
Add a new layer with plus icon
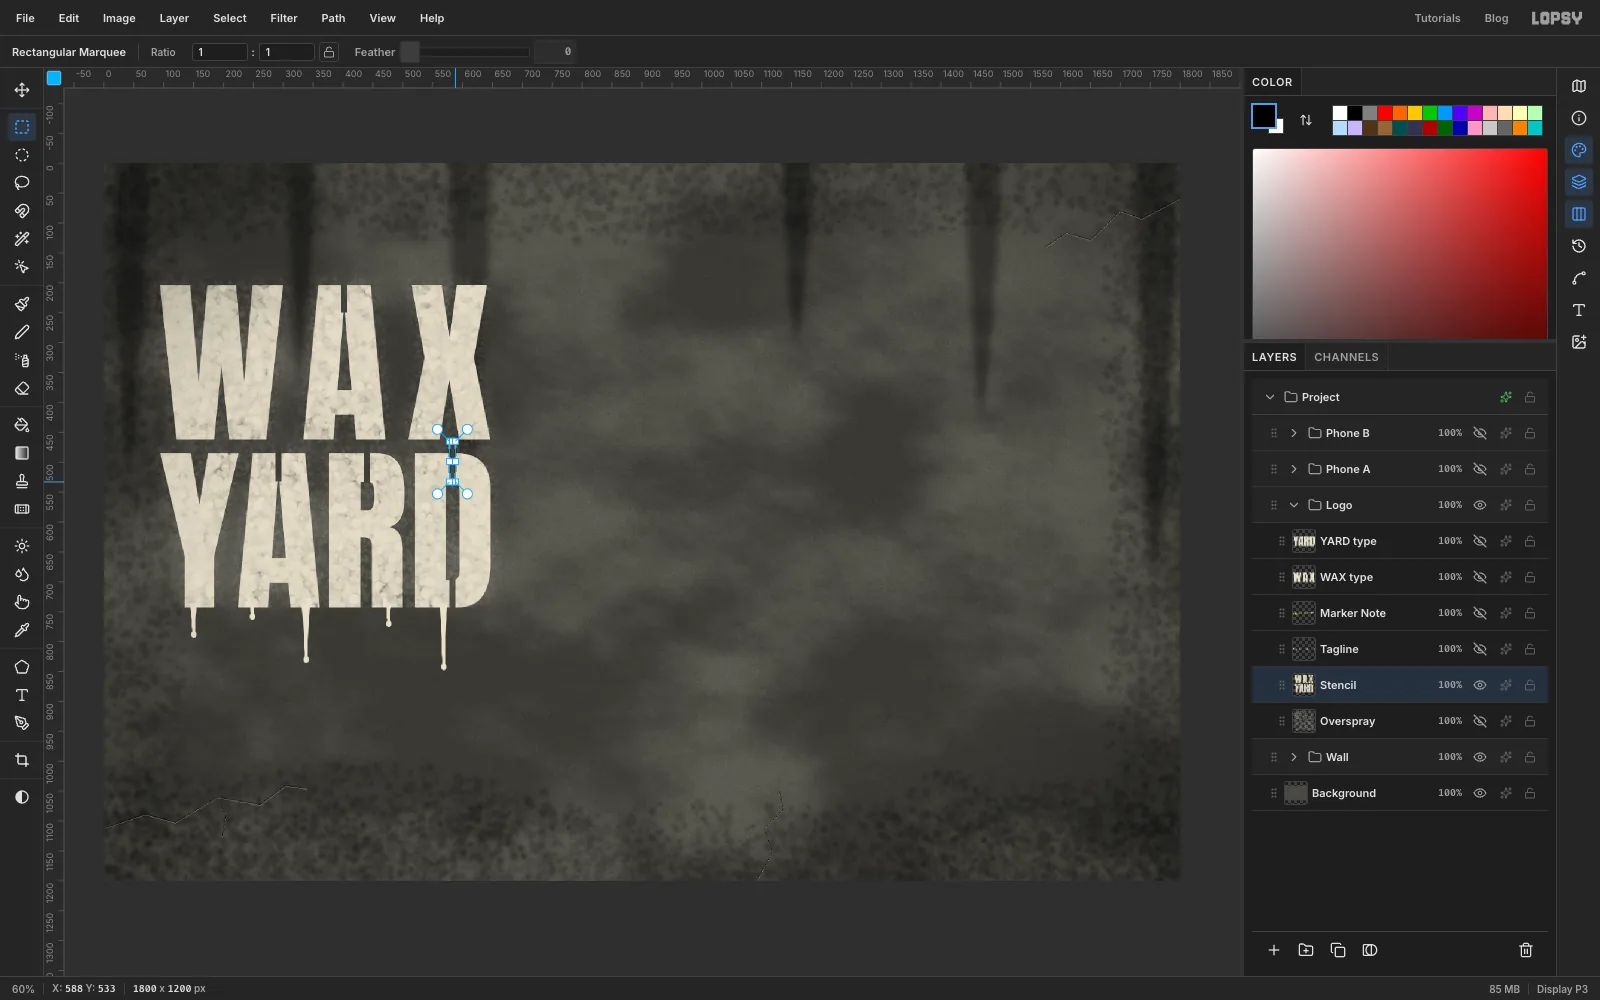tap(1274, 950)
